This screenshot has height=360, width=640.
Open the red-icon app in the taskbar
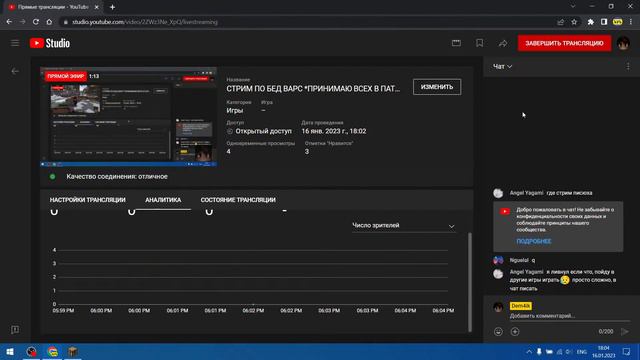coord(31,352)
